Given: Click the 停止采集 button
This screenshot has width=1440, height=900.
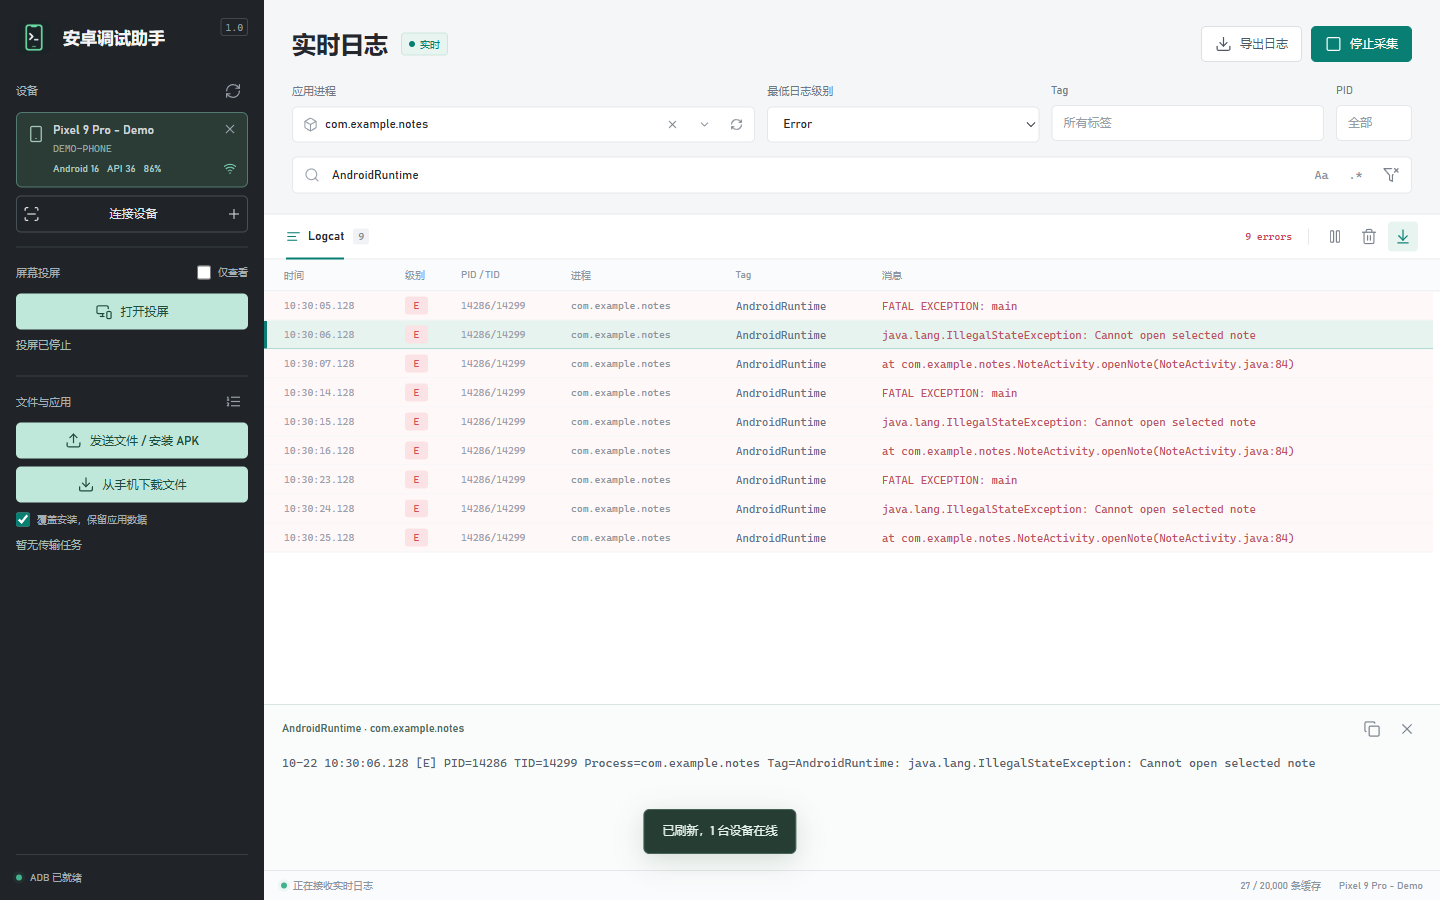Looking at the screenshot, I should pos(1361,44).
